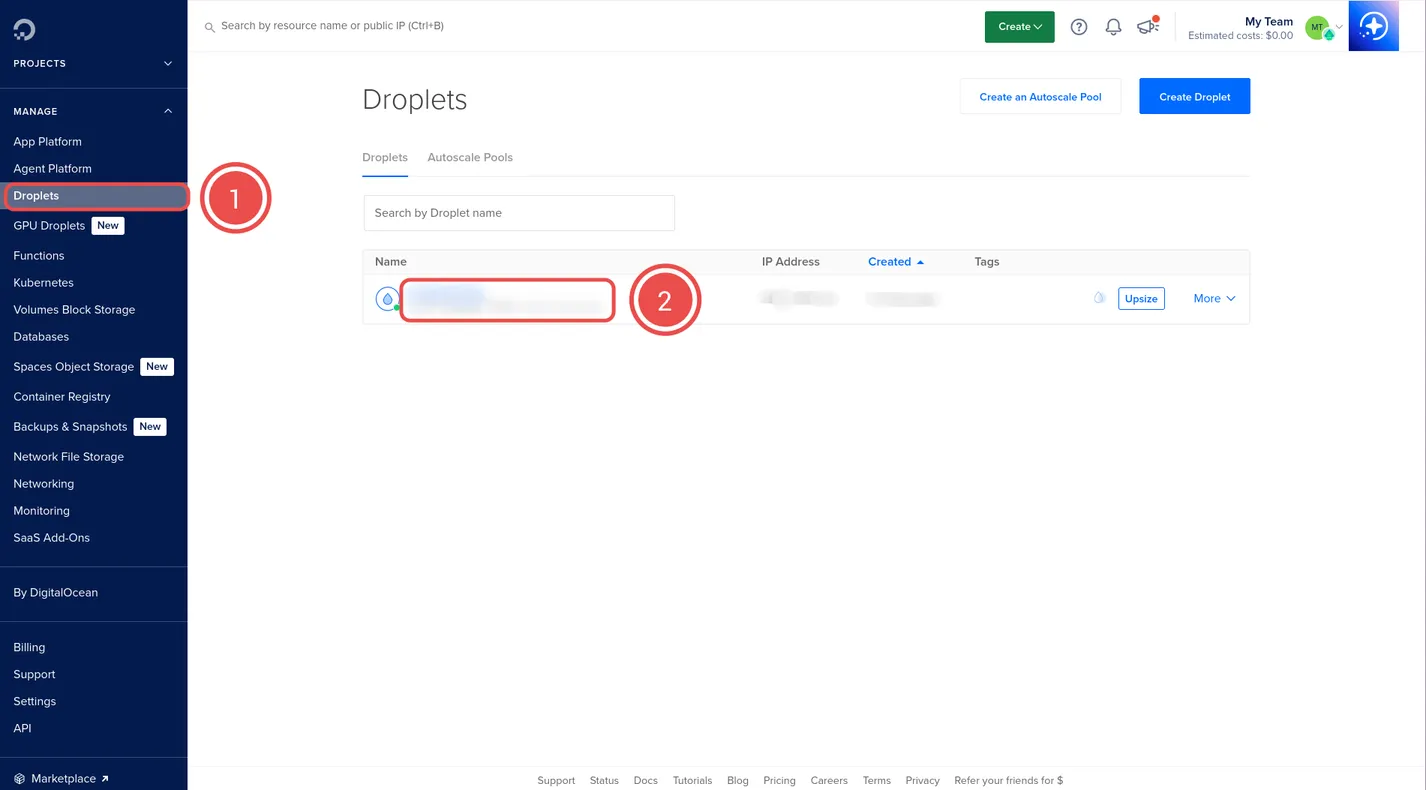Click the sparkle assistant icon in corner
1426x790 pixels.
click(x=1373, y=26)
